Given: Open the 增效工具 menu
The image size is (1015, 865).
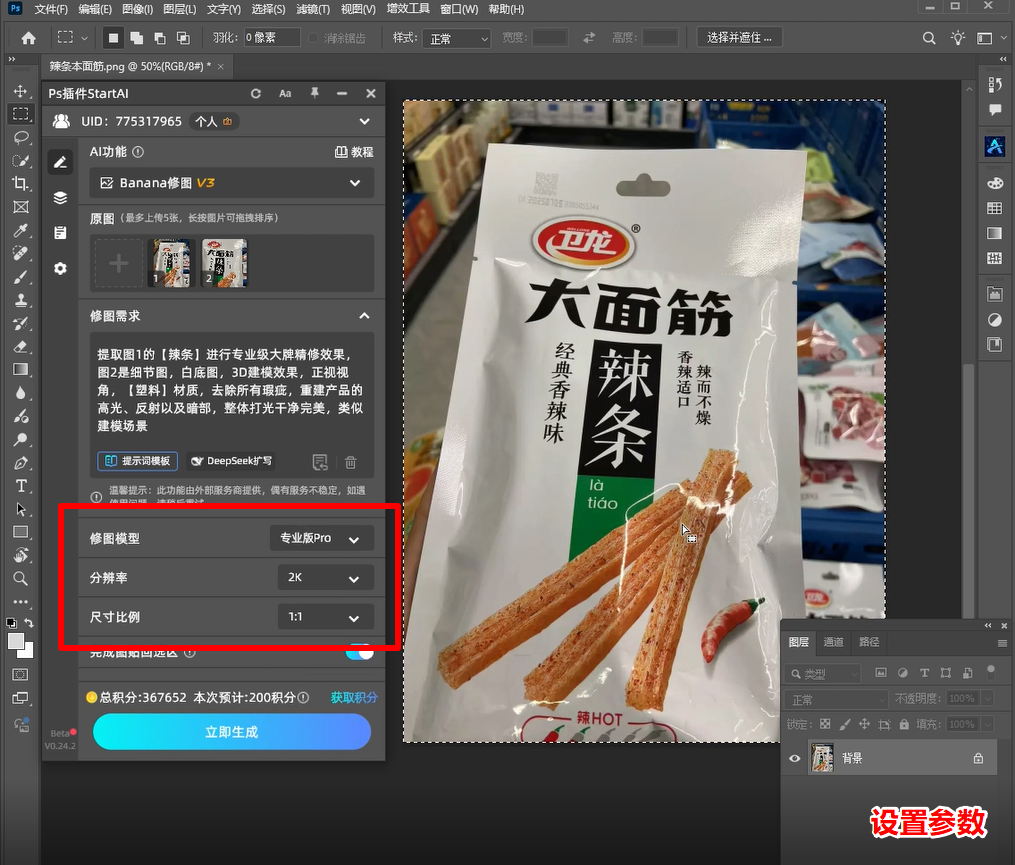Looking at the screenshot, I should click(x=408, y=9).
